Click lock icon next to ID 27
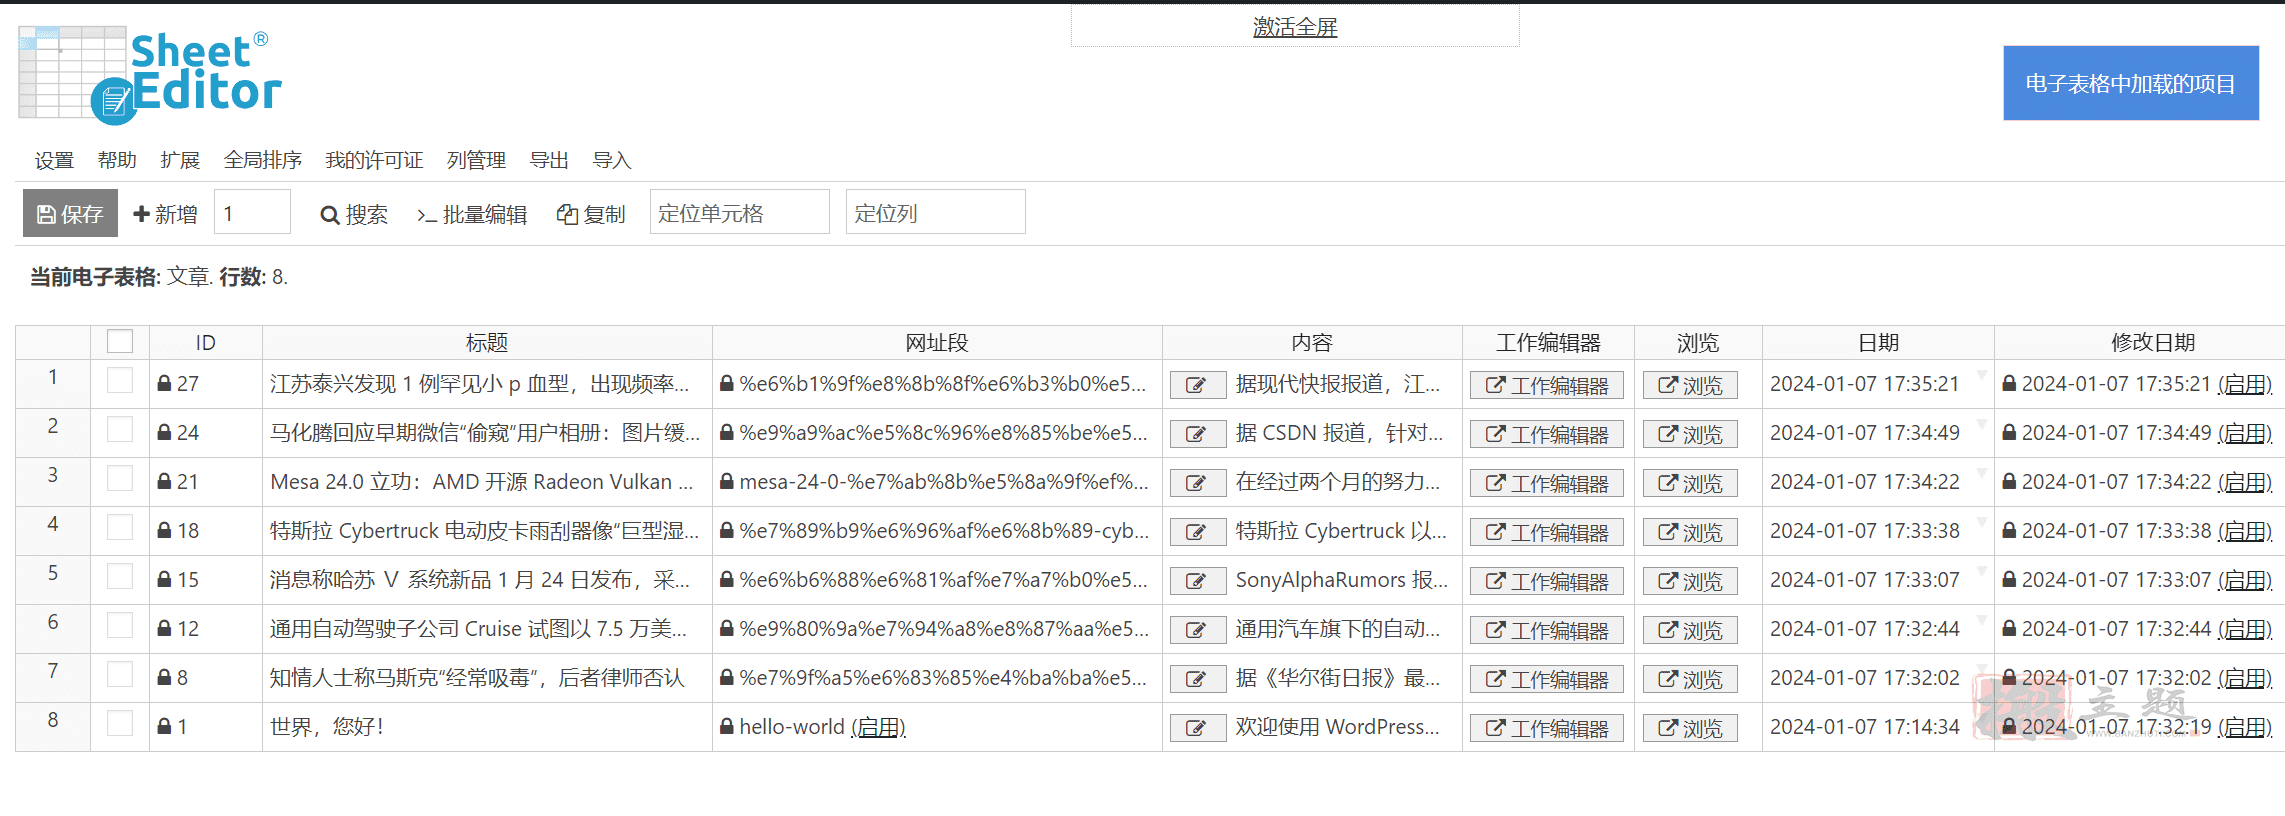Screen dimensions: 2285x816 [165, 383]
